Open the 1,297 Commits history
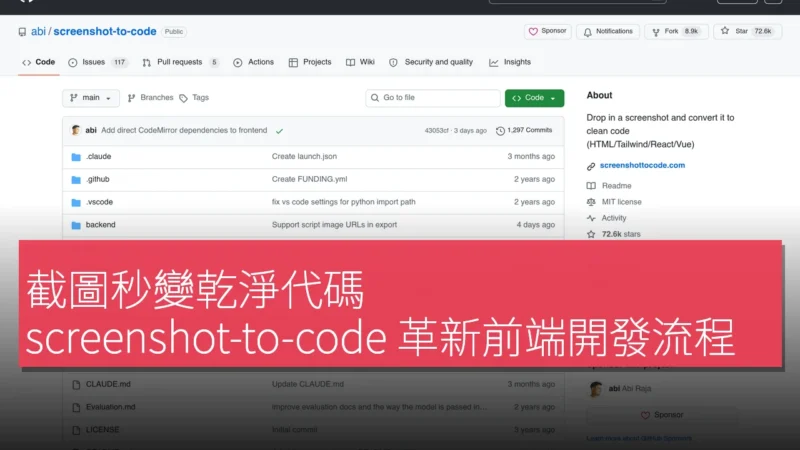Viewport: 800px width, 450px height. (x=524, y=131)
